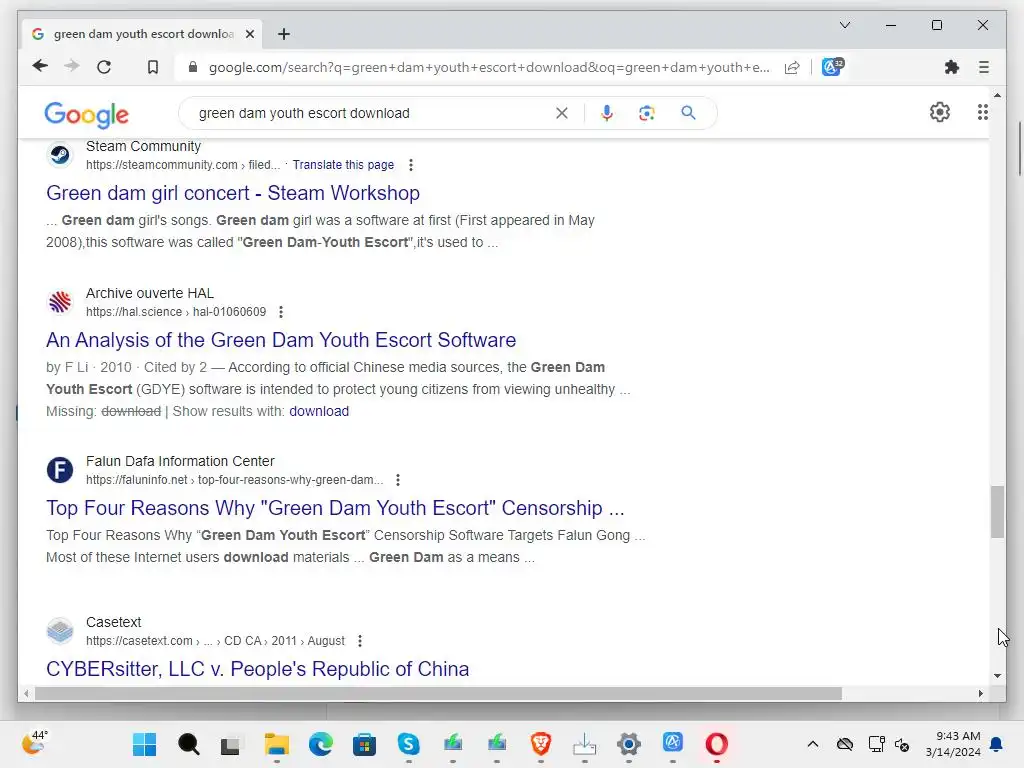The height and width of the screenshot is (768, 1024).
Task: Click the vertical scrollbar thumb
Action: tap(997, 511)
